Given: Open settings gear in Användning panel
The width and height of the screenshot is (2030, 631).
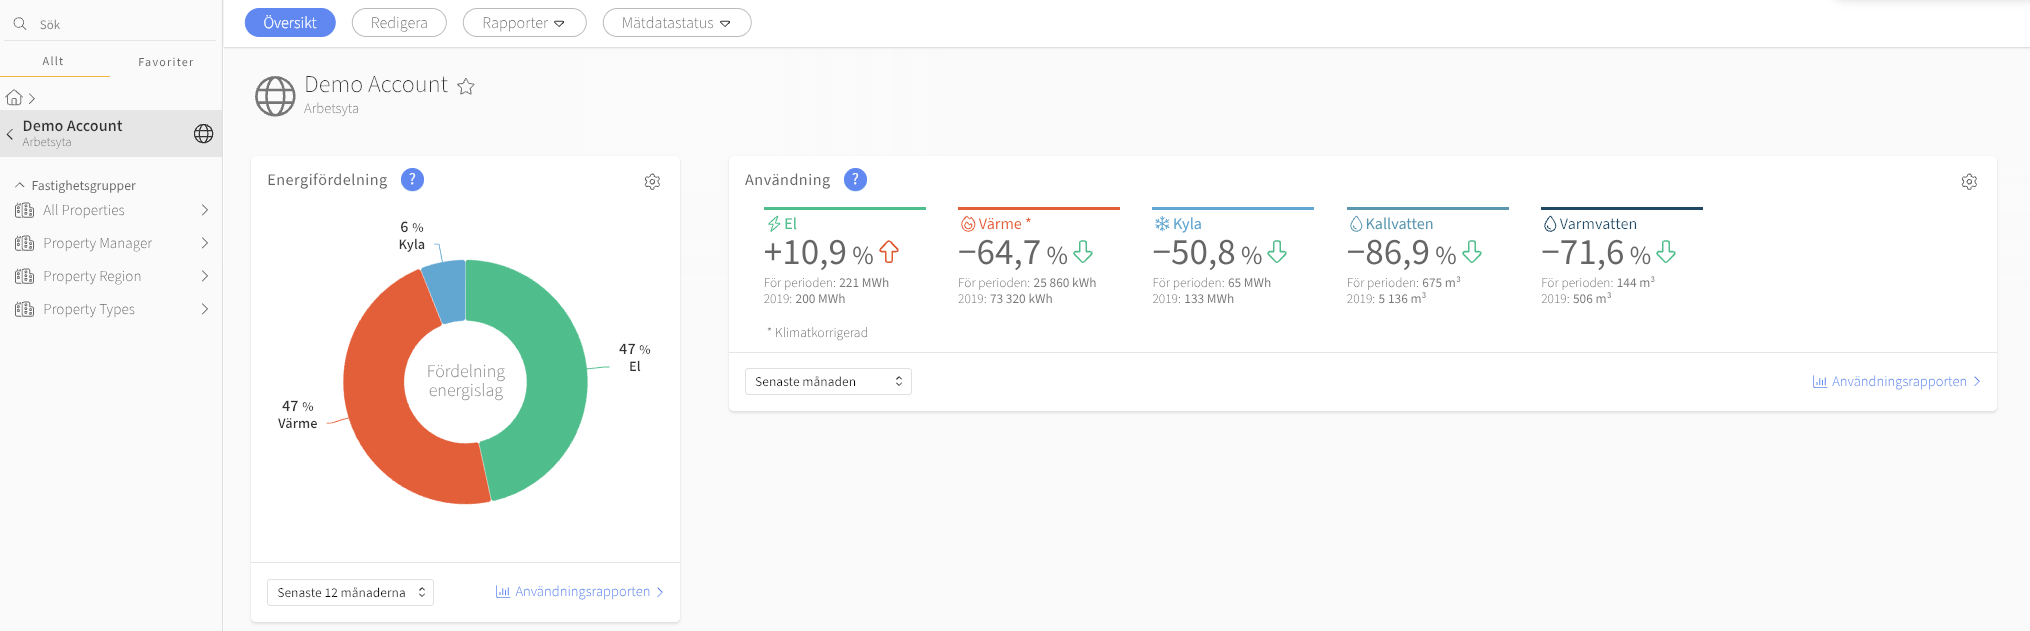Looking at the screenshot, I should [x=1969, y=182].
